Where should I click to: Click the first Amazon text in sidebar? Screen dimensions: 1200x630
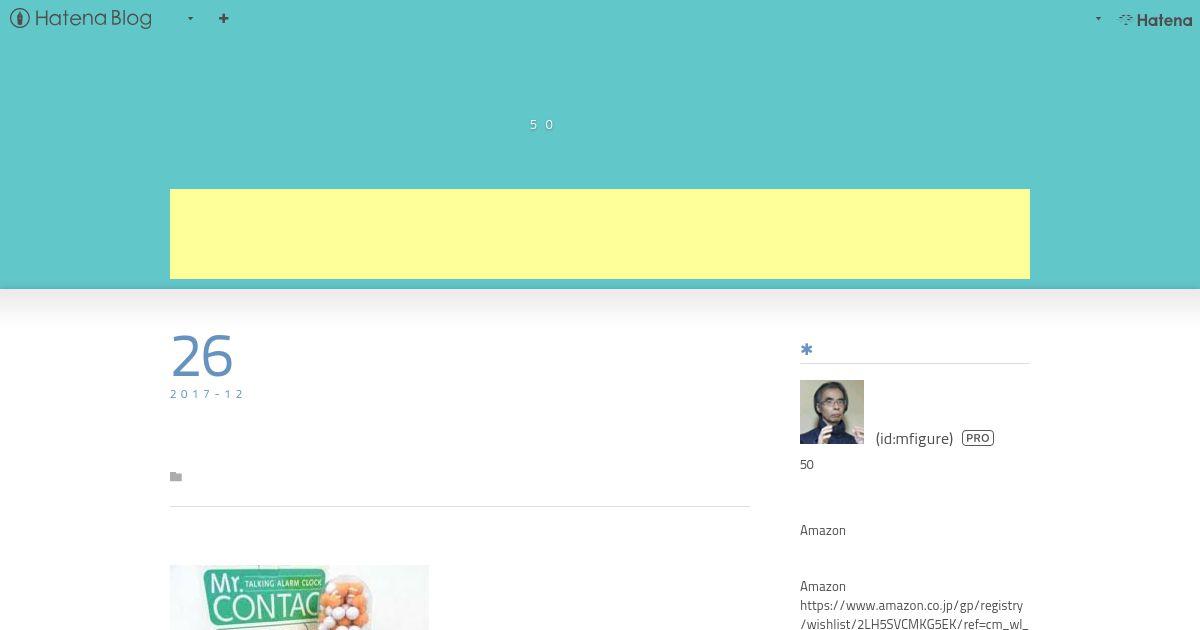823,531
